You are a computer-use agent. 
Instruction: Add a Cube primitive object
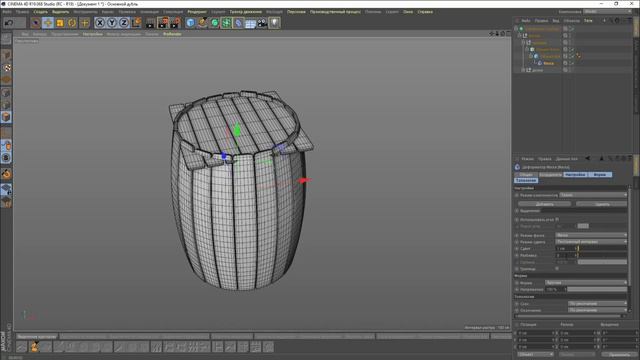click(x=191, y=23)
